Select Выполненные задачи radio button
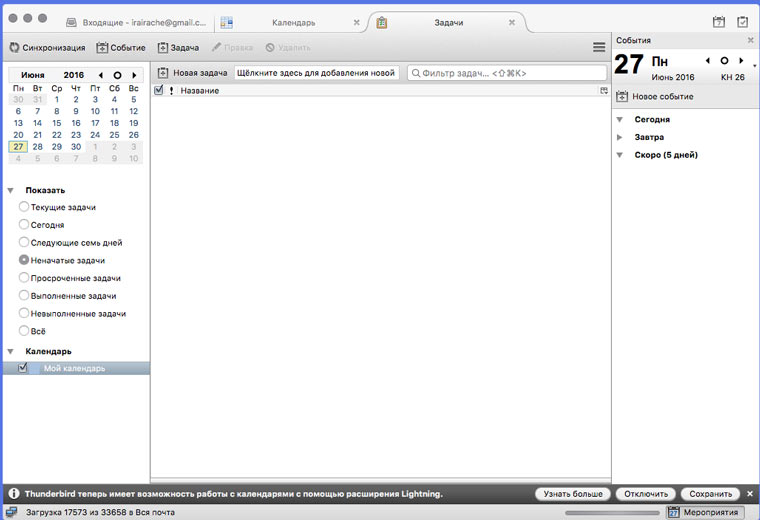Screen dimensions: 760x520 (x=24, y=295)
